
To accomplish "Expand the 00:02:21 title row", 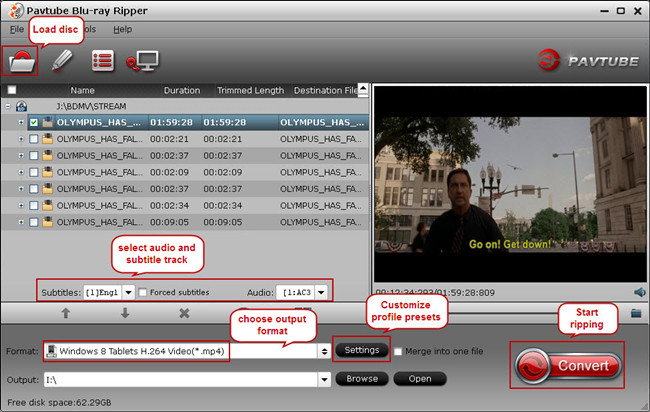I will tap(21, 139).
